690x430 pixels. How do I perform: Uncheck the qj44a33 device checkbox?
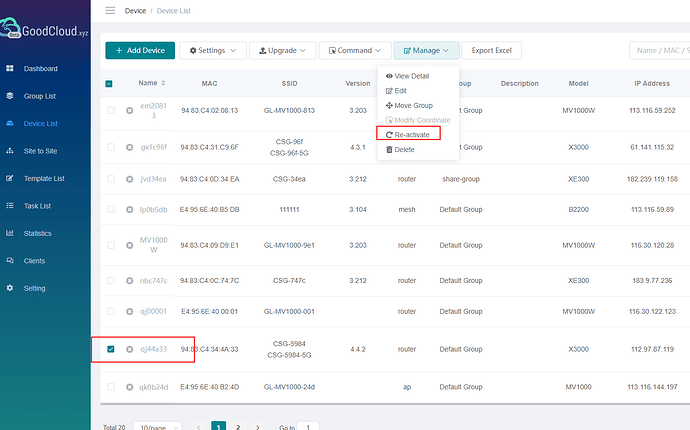(x=110, y=349)
